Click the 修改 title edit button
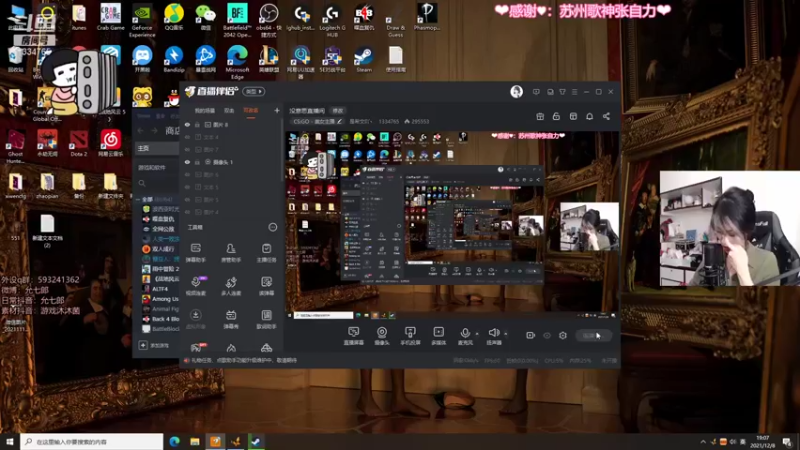The image size is (800, 450). (x=338, y=110)
